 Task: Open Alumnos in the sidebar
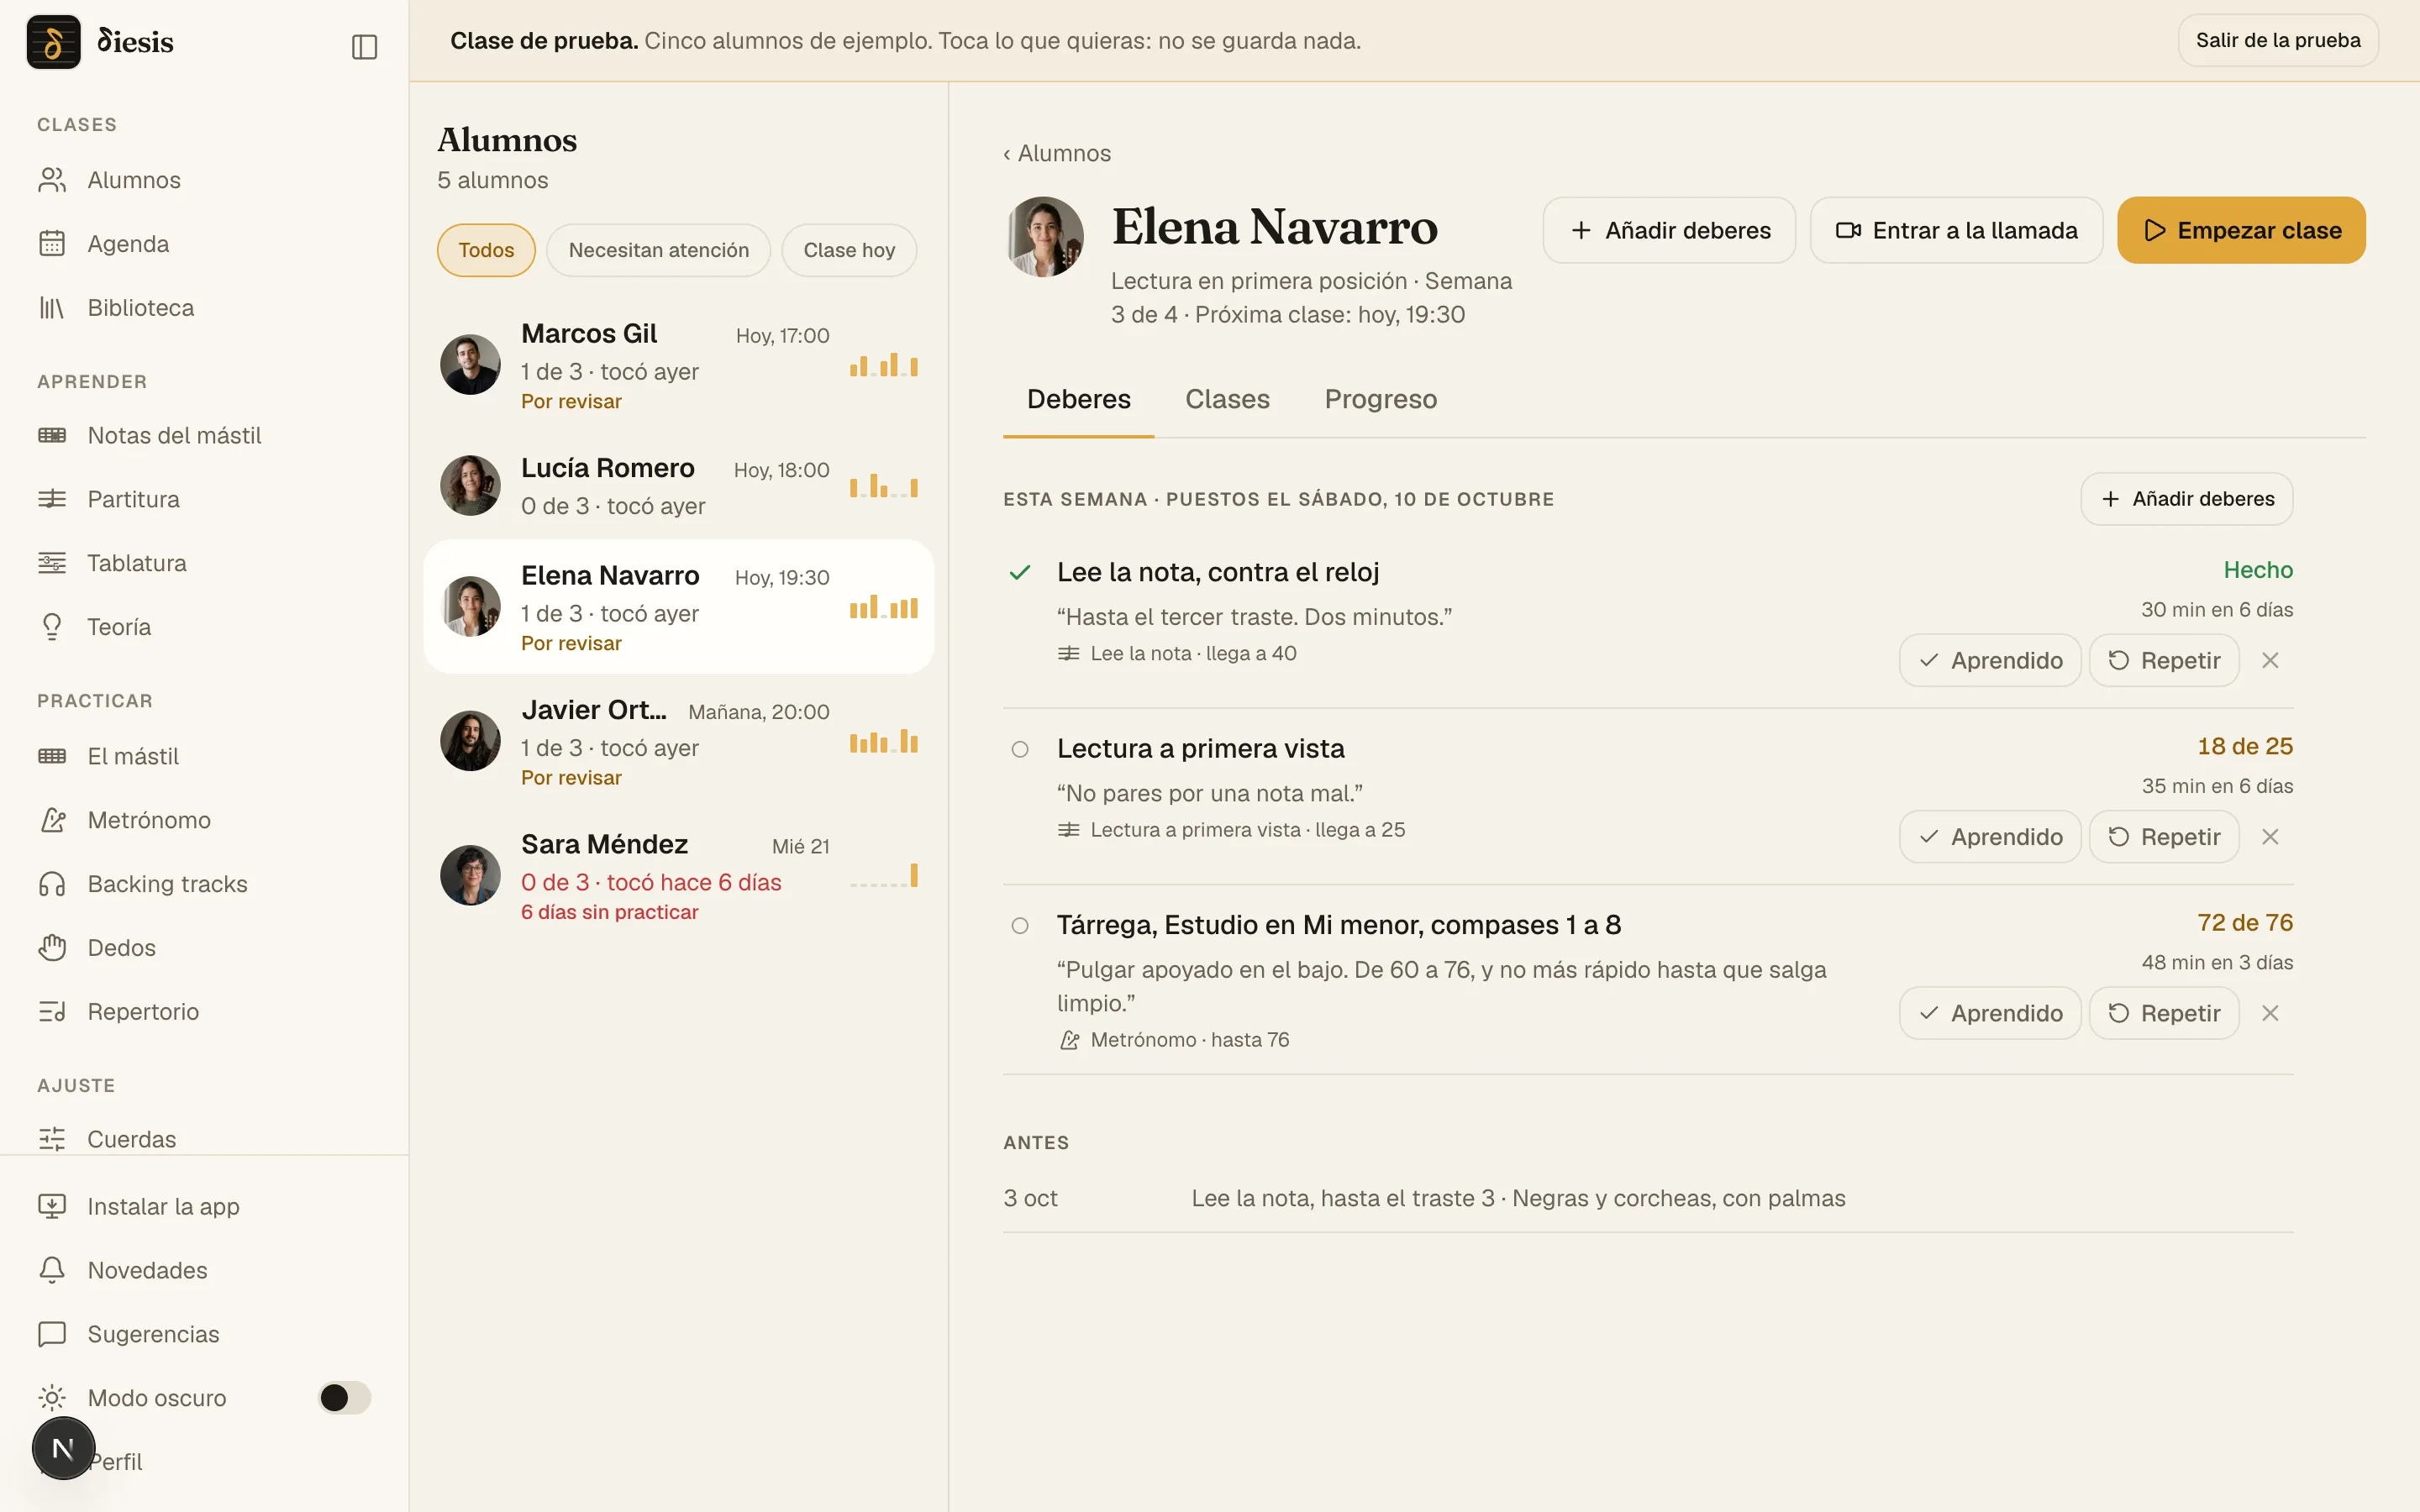pos(203,180)
